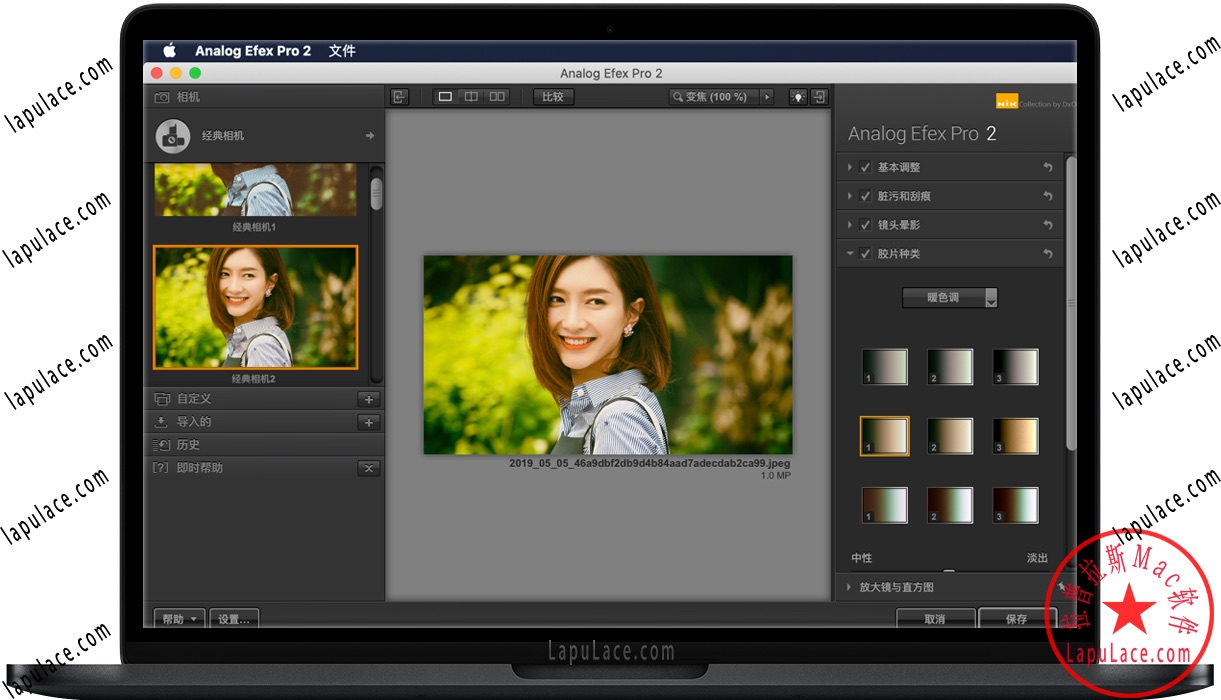
Task: Select the side-by-side view icon
Action: tap(498, 96)
